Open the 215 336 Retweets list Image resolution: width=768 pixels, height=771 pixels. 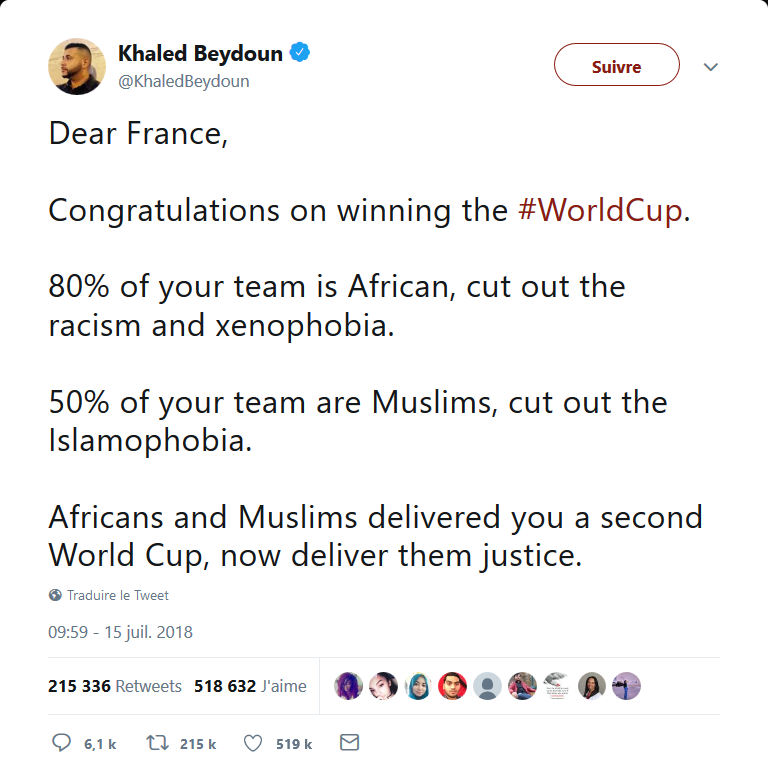[x=115, y=686]
